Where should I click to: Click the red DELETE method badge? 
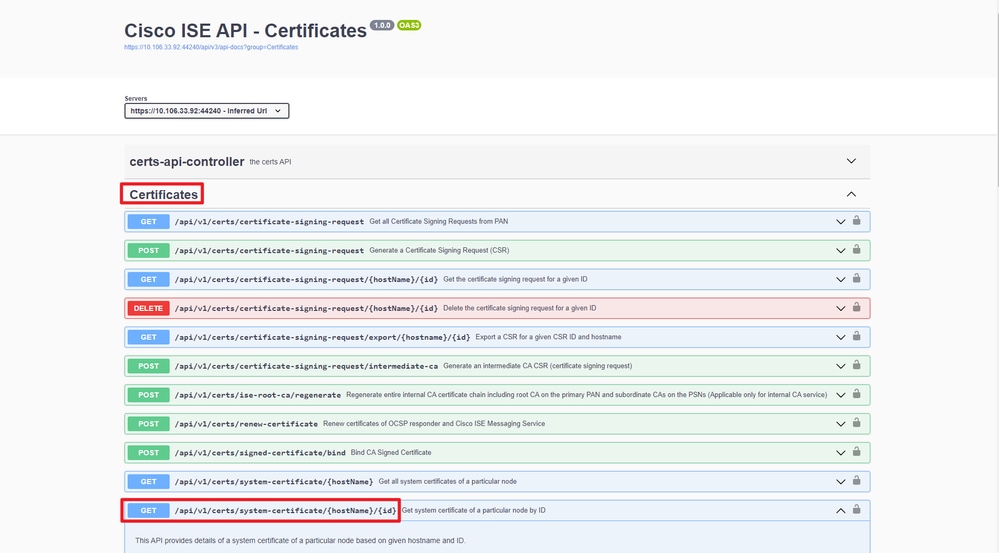point(148,308)
